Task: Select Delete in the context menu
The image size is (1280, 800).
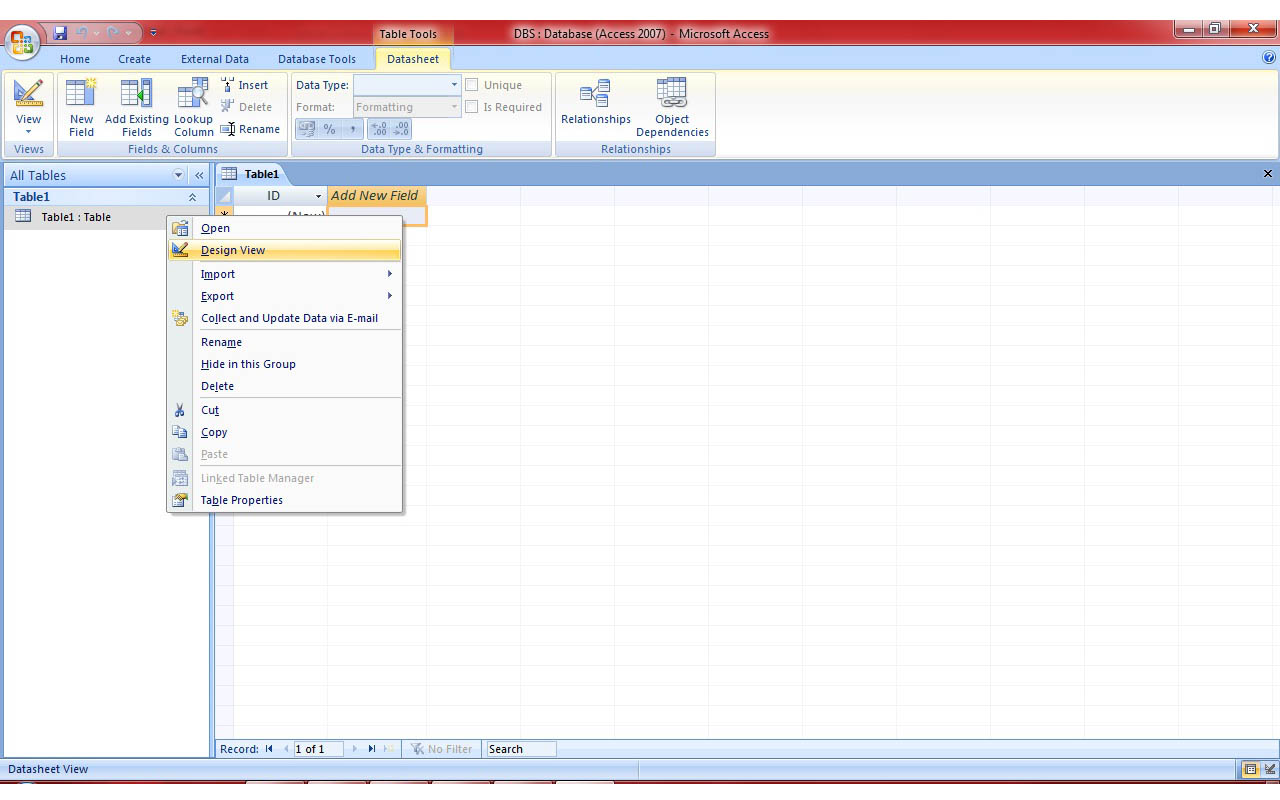Action: click(x=285, y=386)
